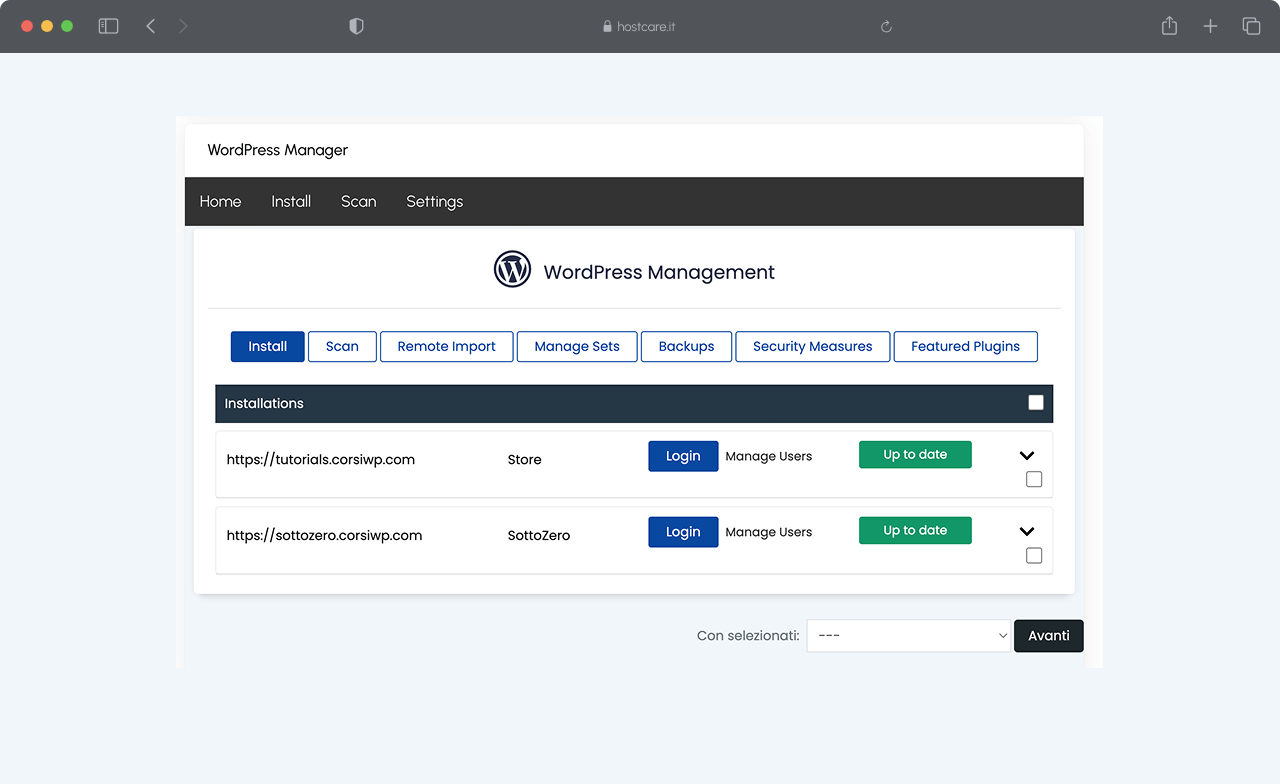Log in to tutorials.corsiwp.com site
The image size is (1280, 784).
pyautogui.click(x=683, y=456)
